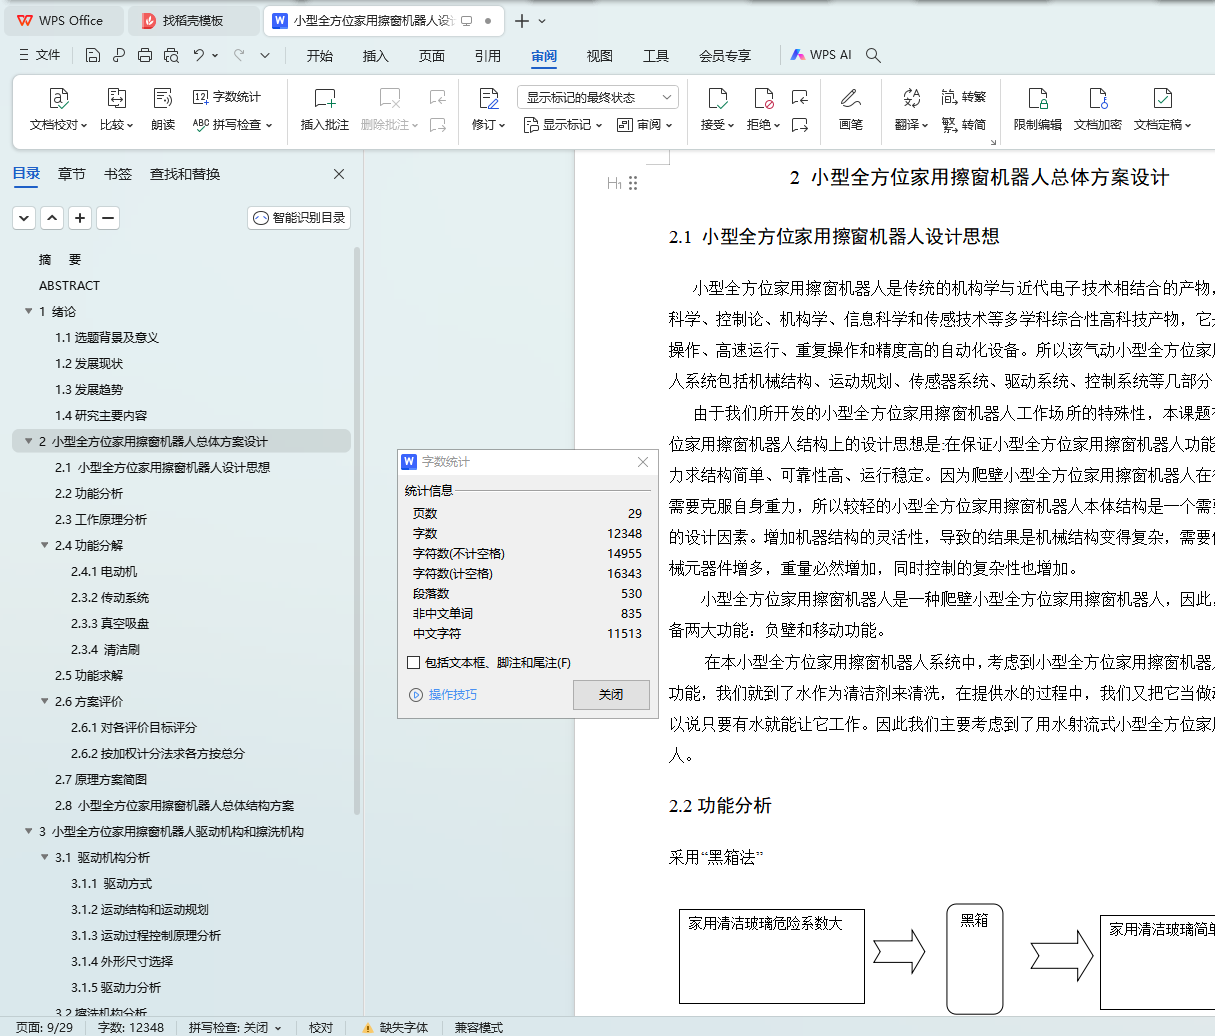Open the 显示标记的最终状态 dropdown
This screenshot has width=1215, height=1036.
click(598, 97)
